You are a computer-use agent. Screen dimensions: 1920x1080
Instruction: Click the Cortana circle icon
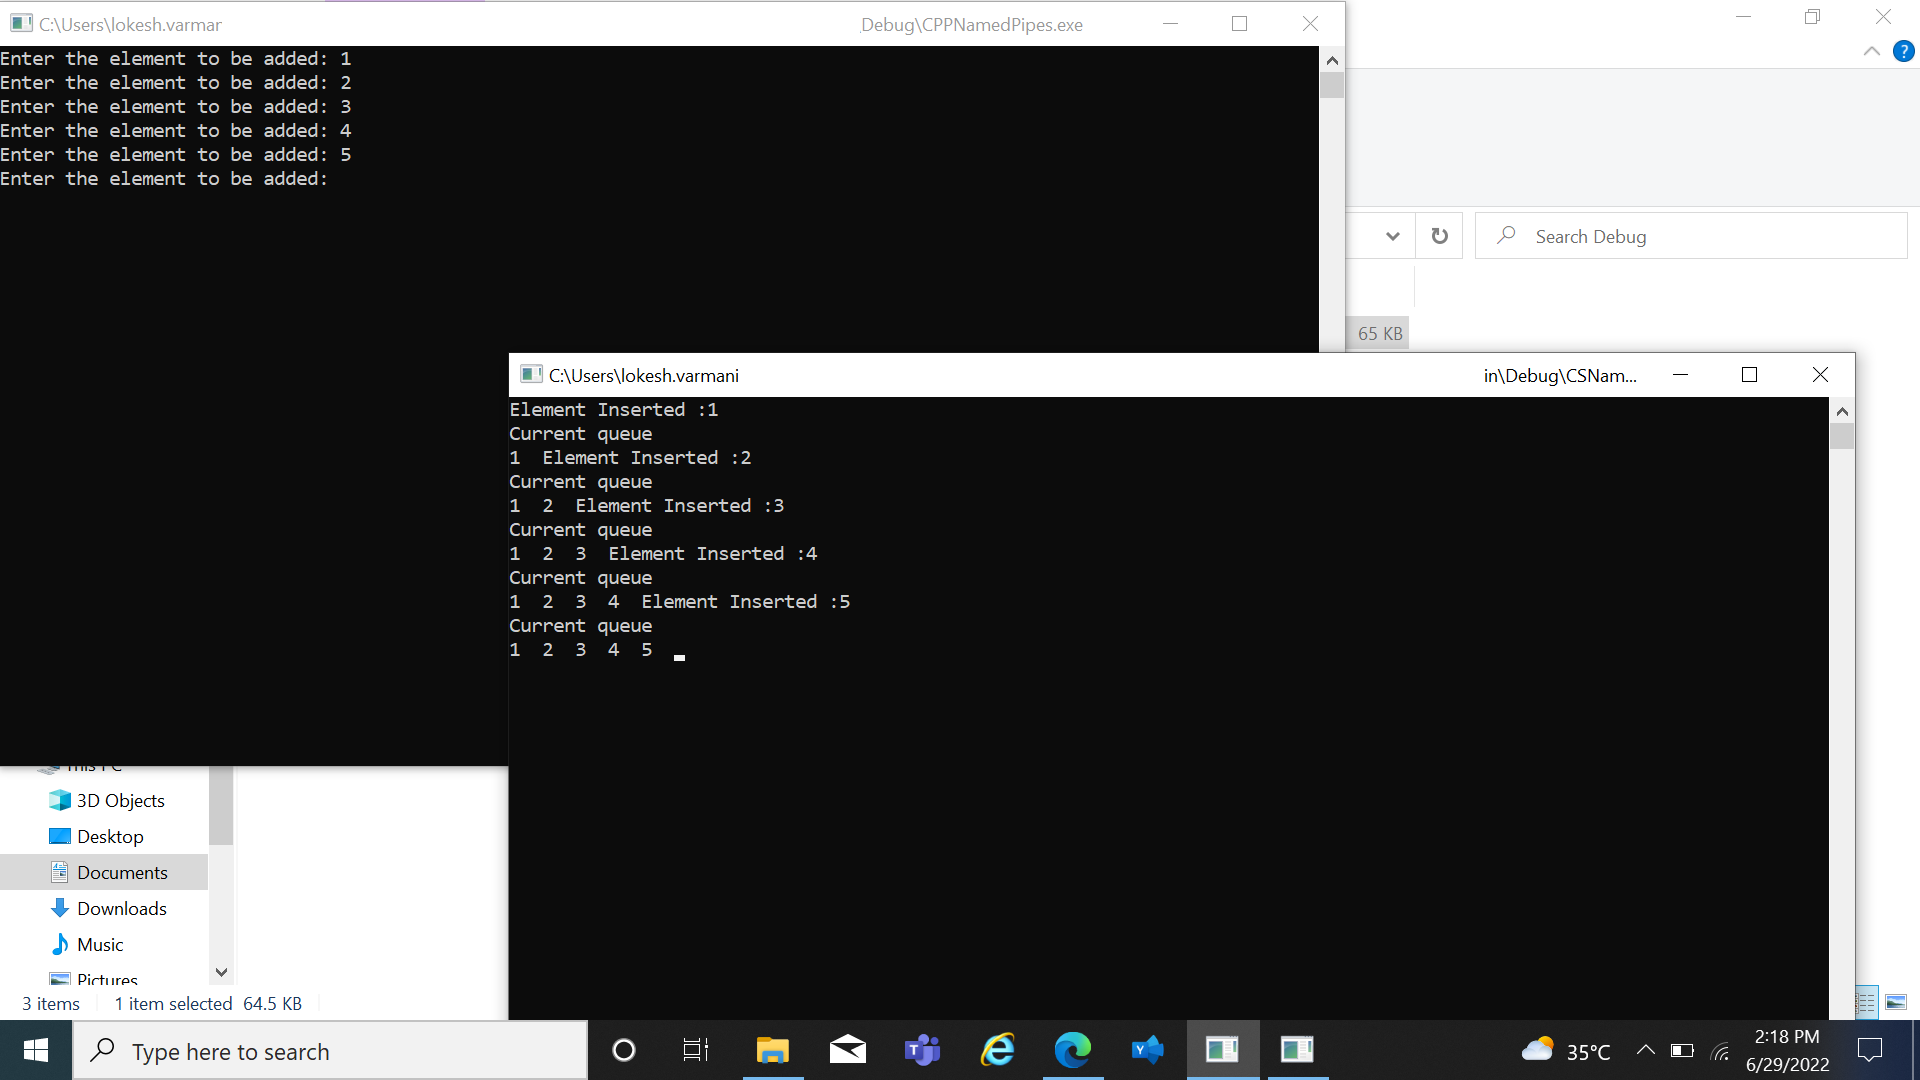point(623,1050)
